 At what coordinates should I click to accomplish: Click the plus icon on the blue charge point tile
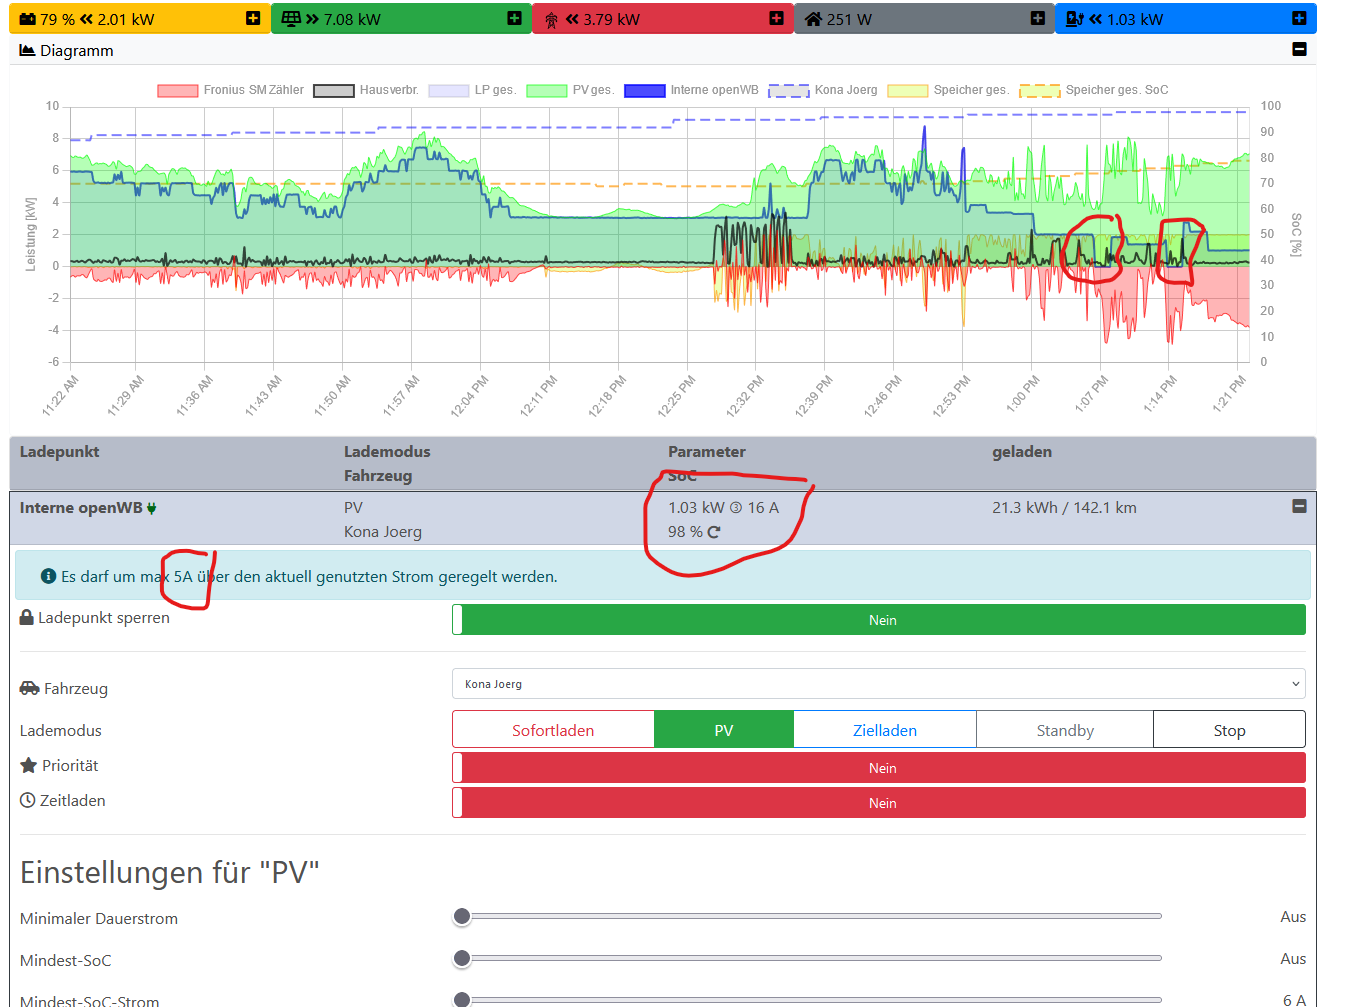(x=1298, y=18)
